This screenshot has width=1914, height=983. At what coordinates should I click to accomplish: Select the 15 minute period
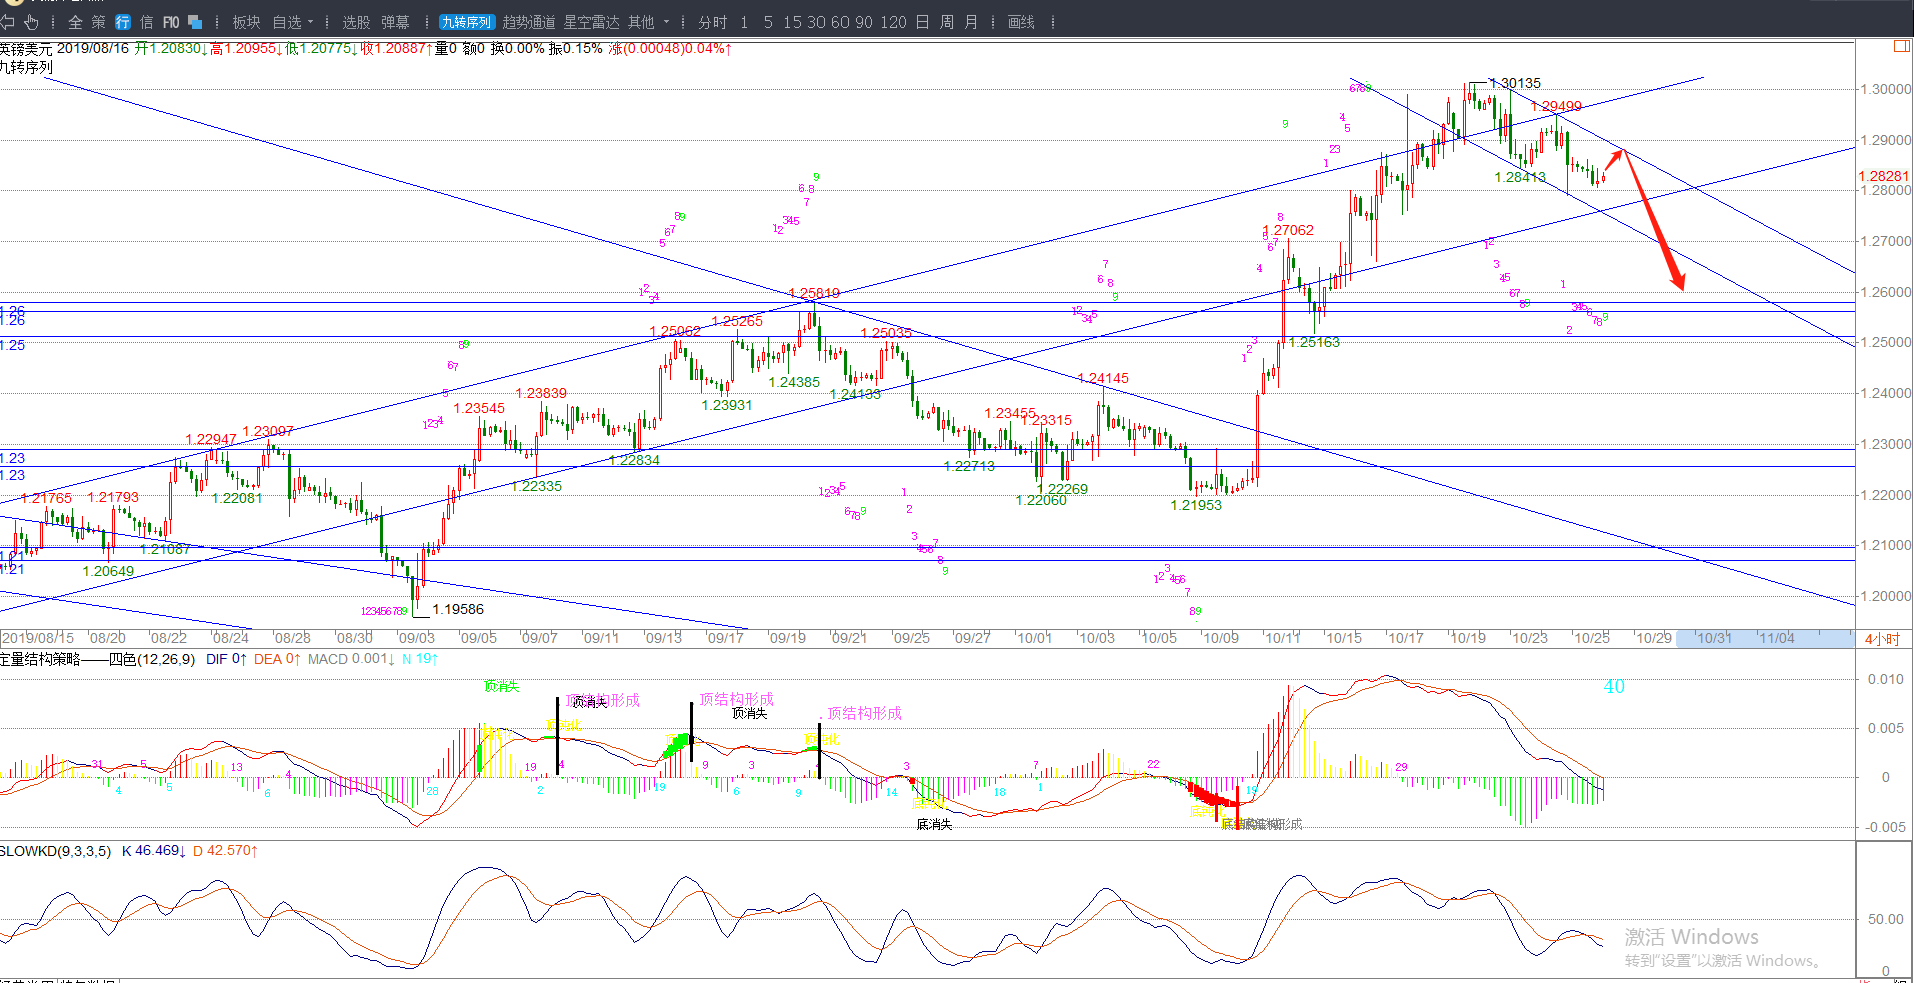coord(792,22)
